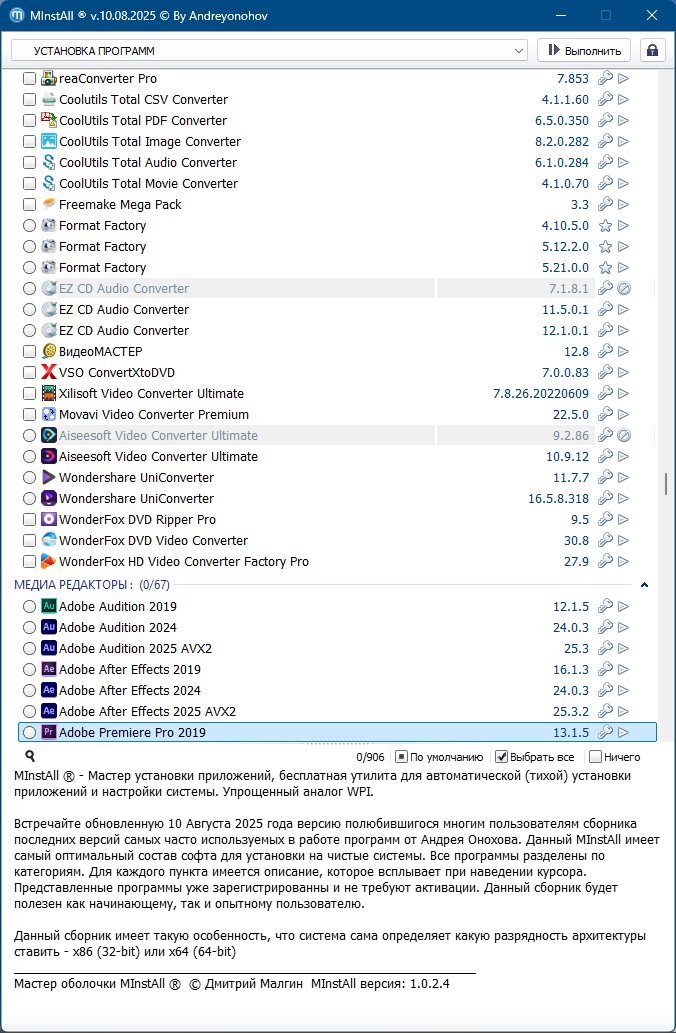Collapse the МЕДИА РЕДАКТОРЫ section arrow
Screen dimensions: 676x1033
[644, 584]
